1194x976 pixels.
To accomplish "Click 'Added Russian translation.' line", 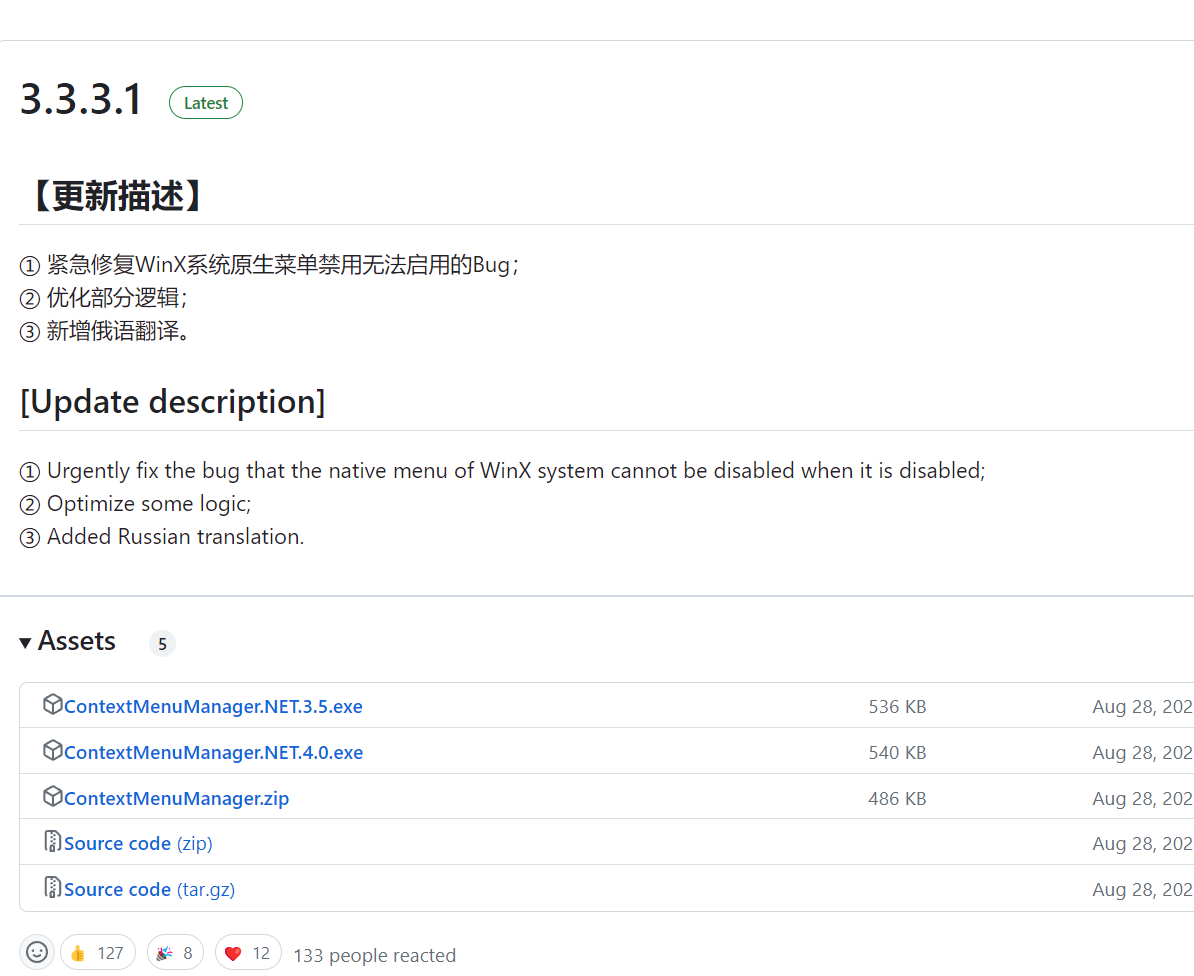I will pos(161,537).
